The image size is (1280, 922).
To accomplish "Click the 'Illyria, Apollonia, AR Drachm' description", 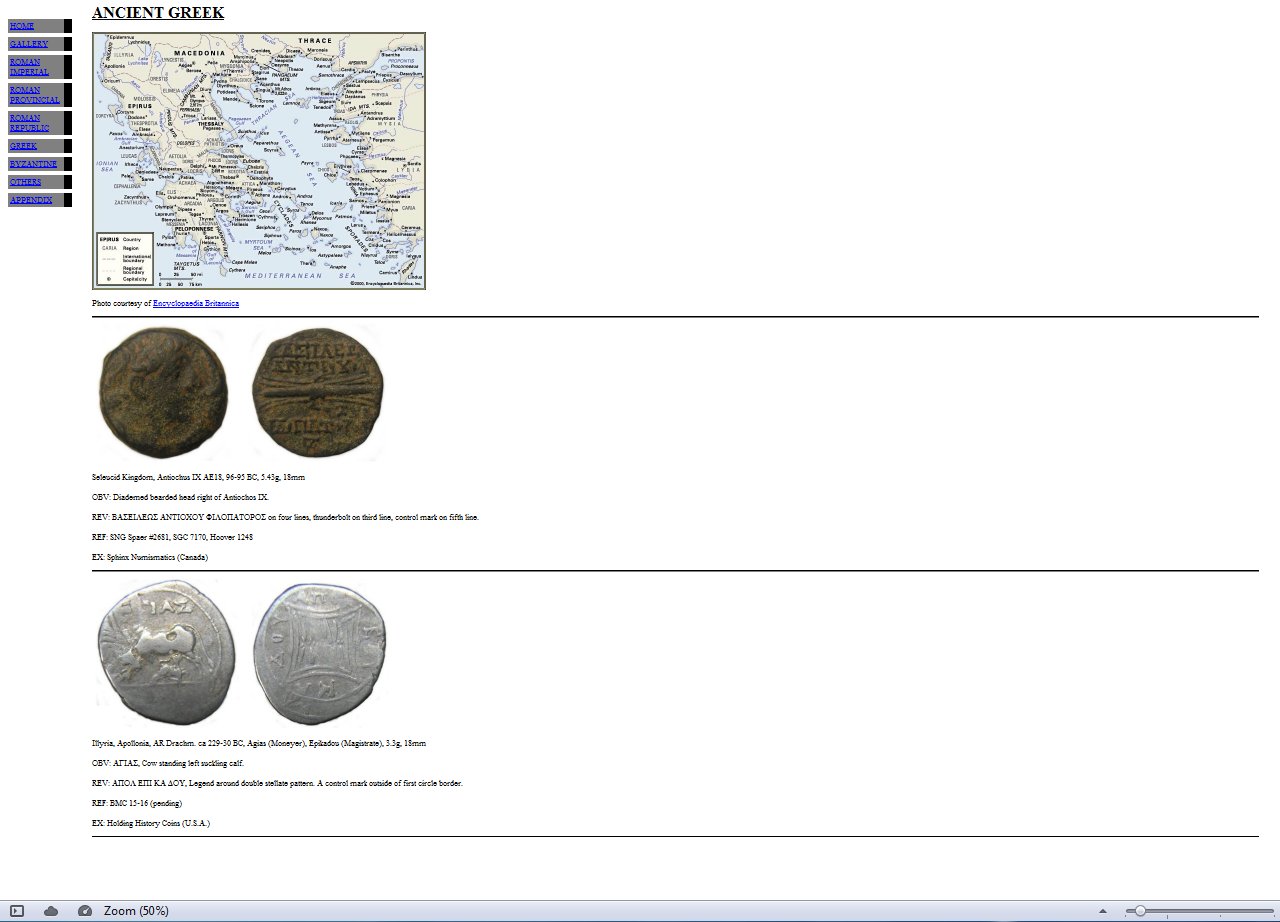I will (x=259, y=743).
